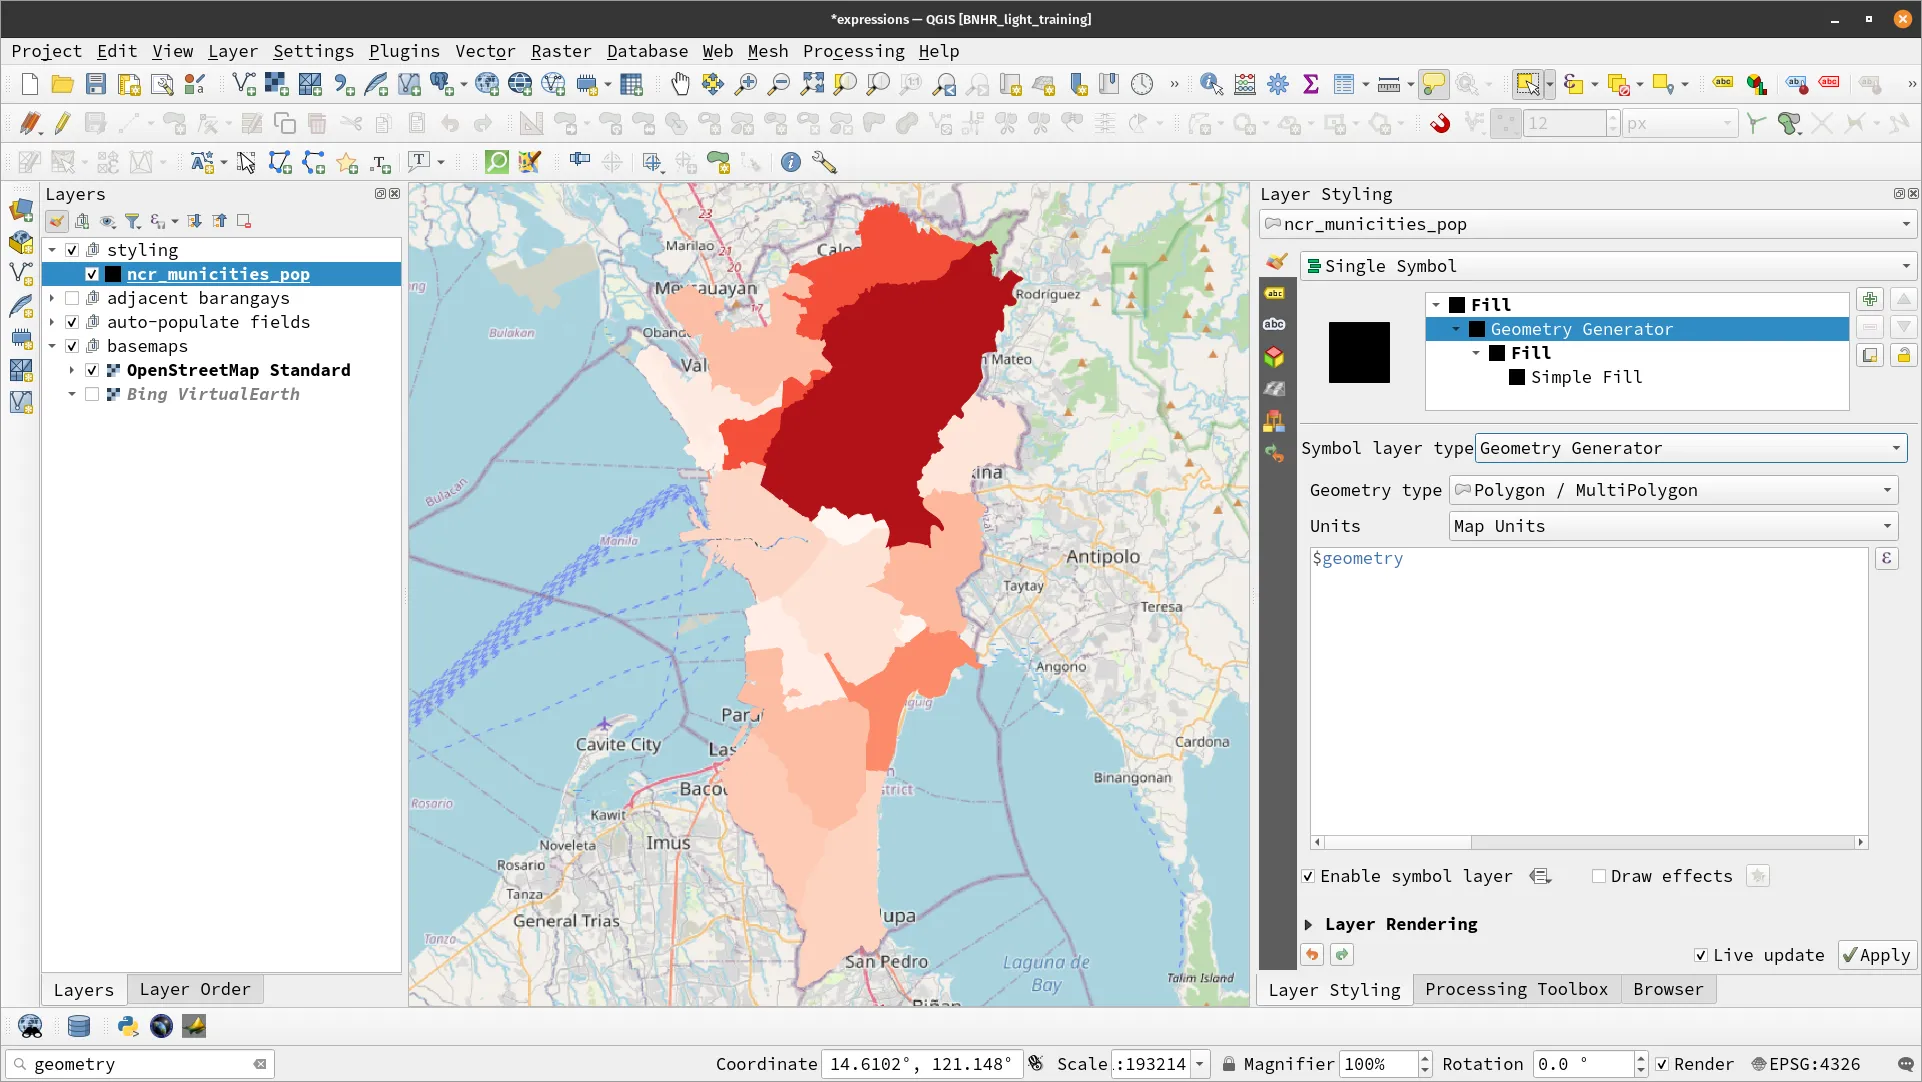Screen dimensions: 1922x1082
Task: Check the adjacent barangays layer visibility
Action: tap(72, 298)
